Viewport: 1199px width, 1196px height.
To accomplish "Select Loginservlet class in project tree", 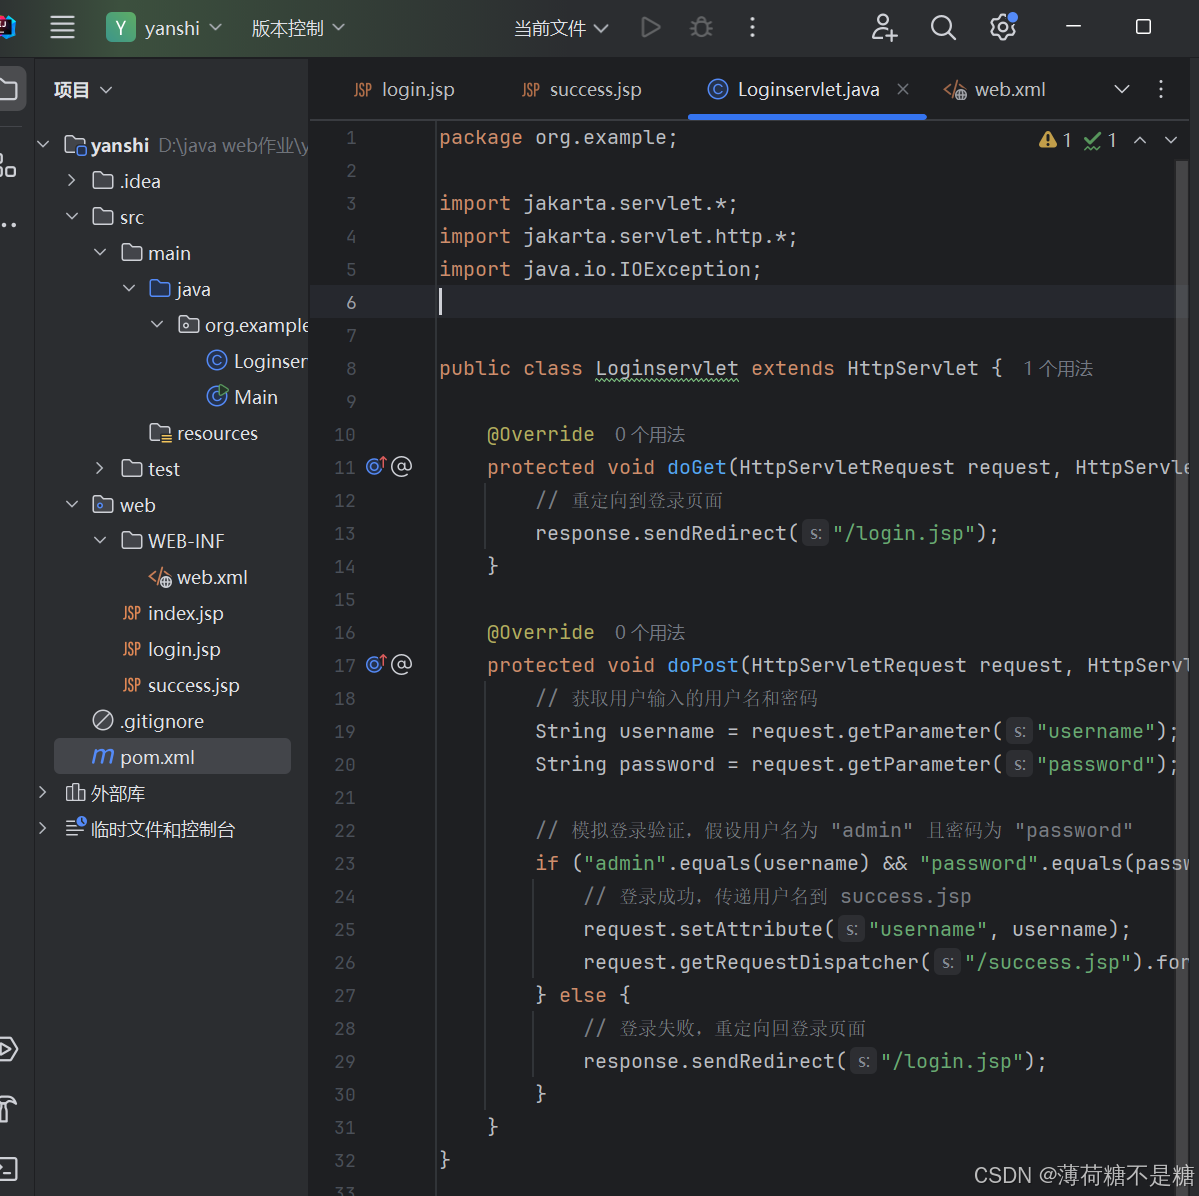I will point(257,361).
